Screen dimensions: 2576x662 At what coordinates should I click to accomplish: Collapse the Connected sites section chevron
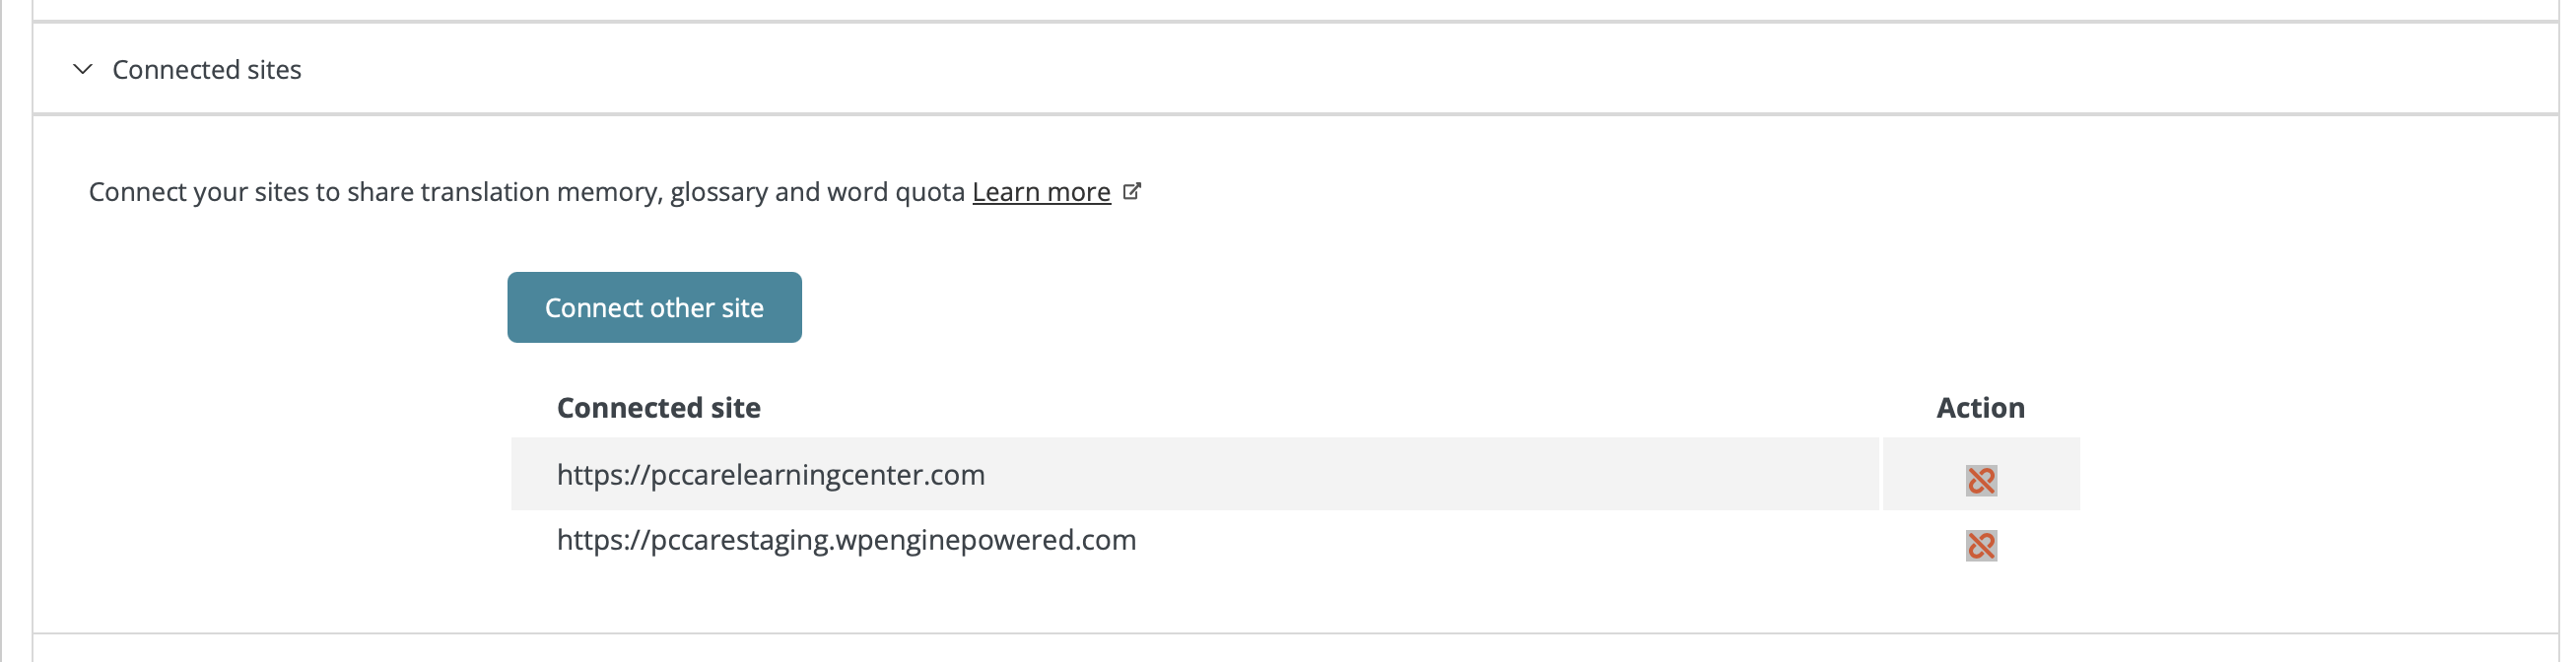pos(83,70)
